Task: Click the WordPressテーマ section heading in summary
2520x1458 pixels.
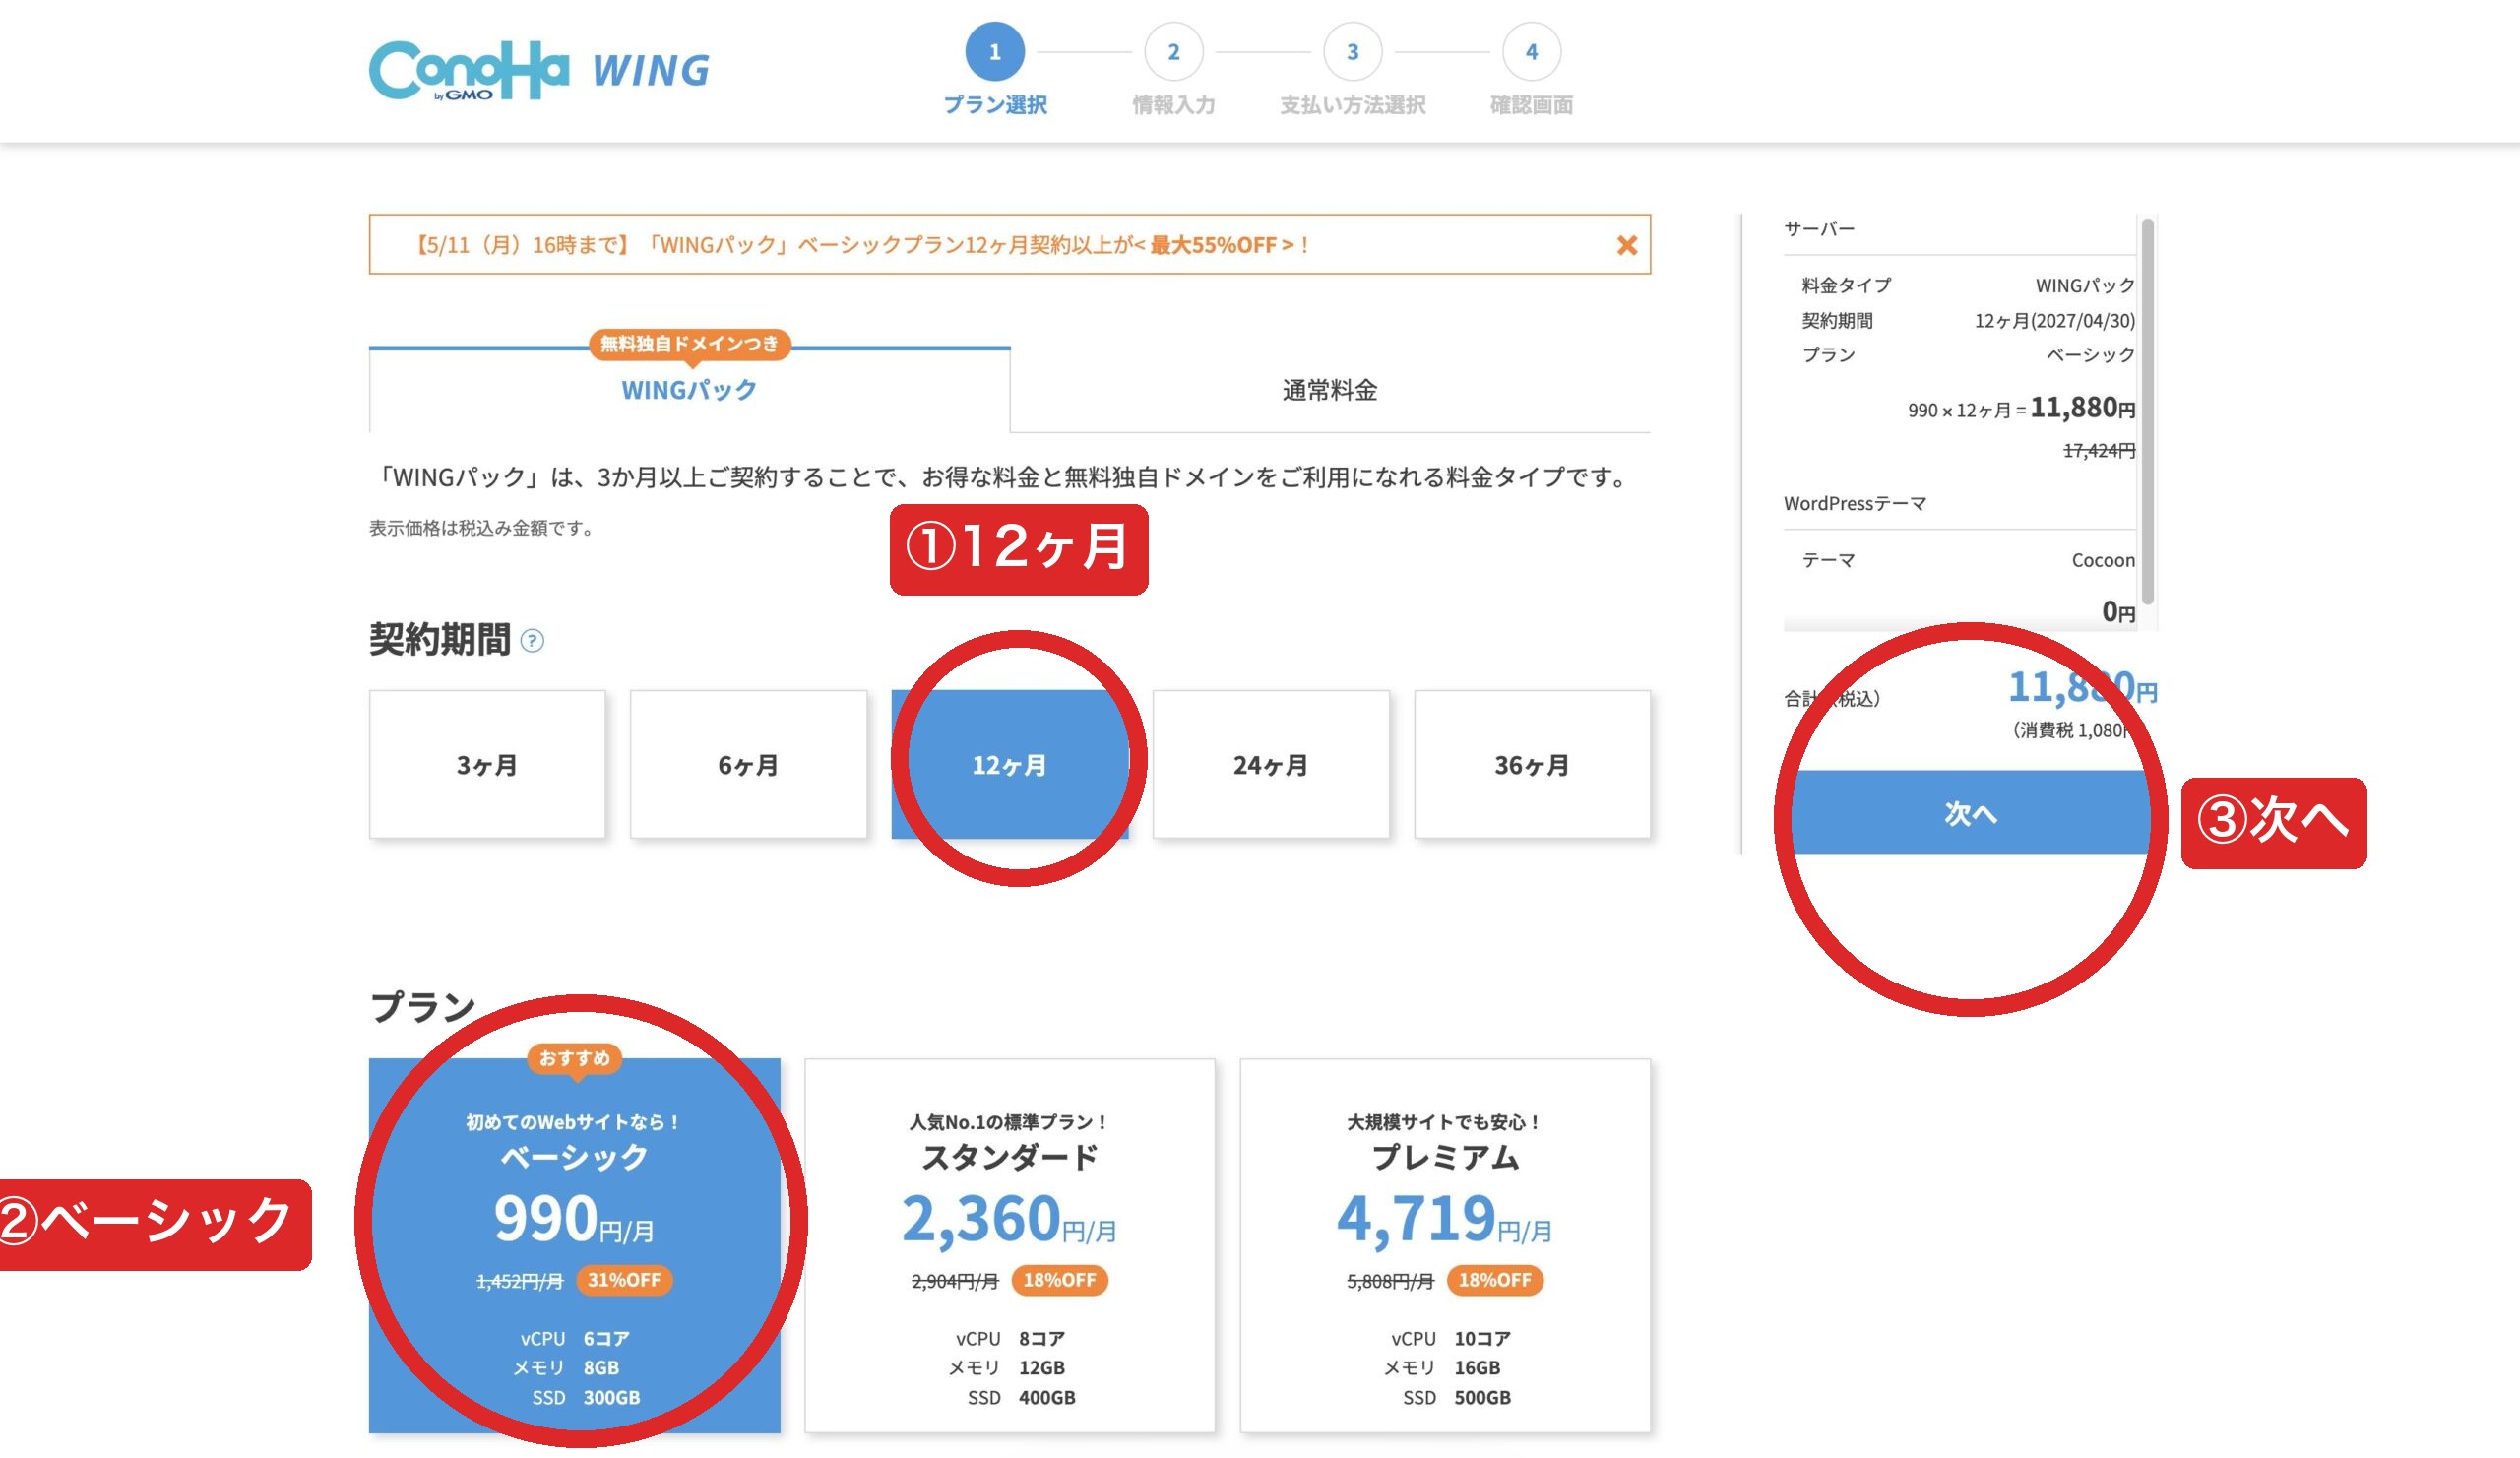Action: click(x=1855, y=504)
